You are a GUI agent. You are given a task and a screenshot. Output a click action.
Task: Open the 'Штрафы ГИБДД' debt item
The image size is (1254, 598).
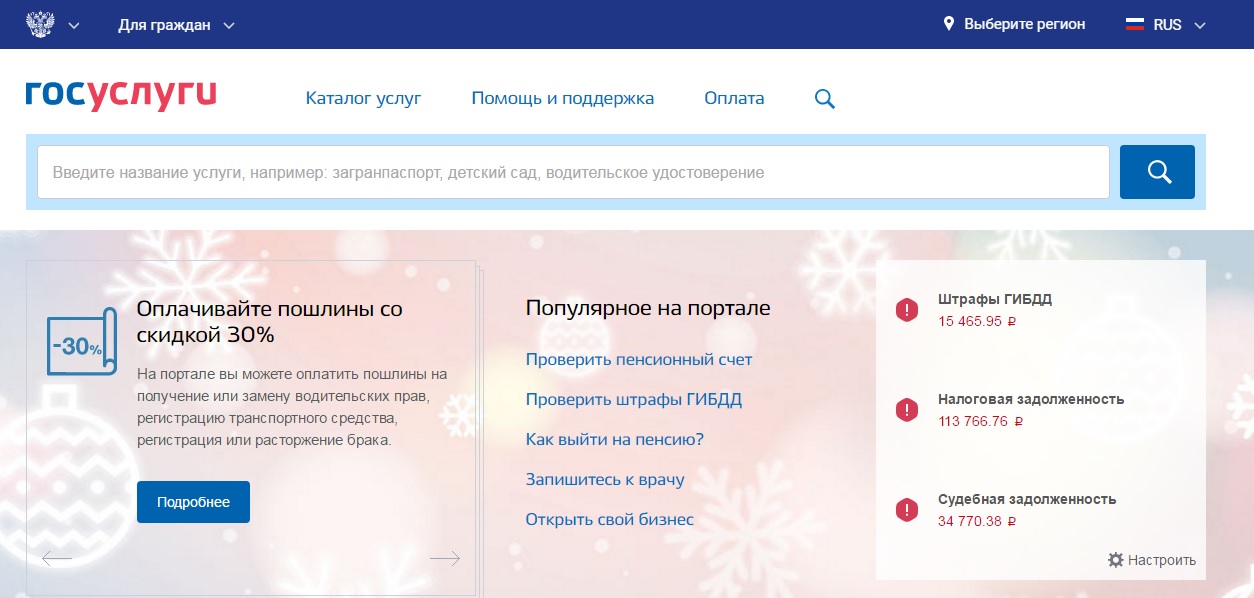click(995, 299)
